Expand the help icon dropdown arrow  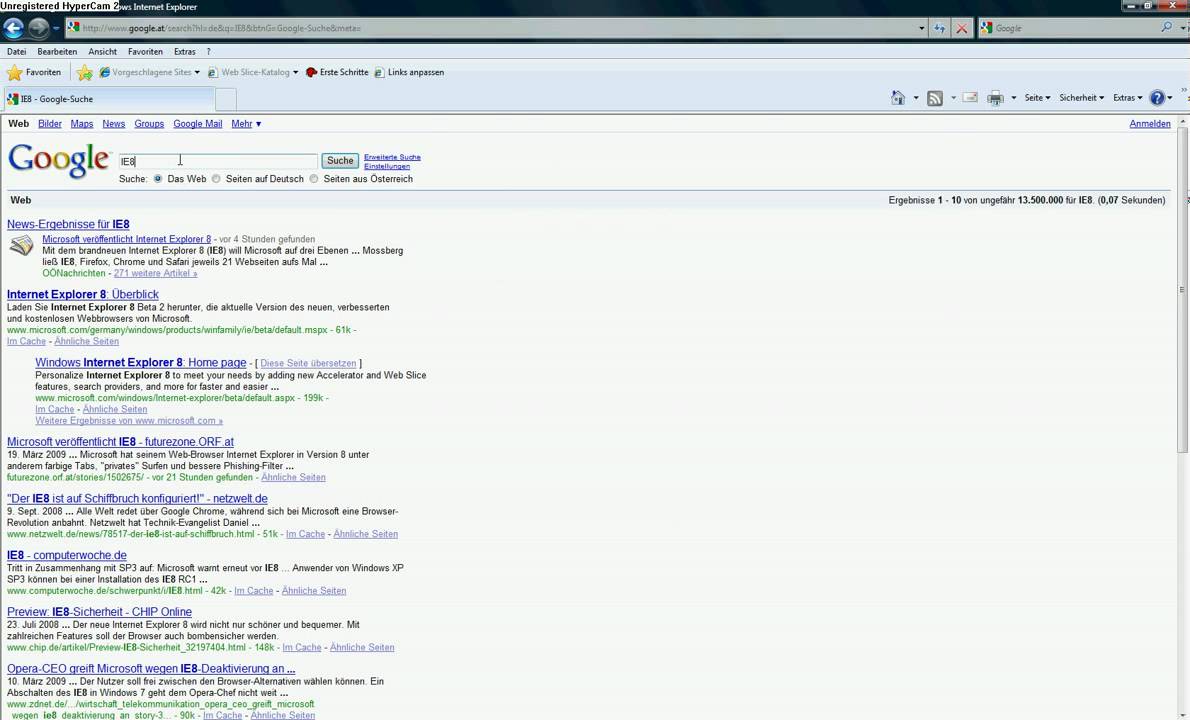(x=1170, y=98)
